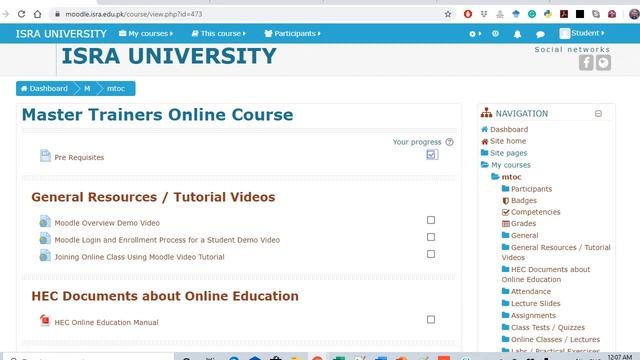The width and height of the screenshot is (640, 360).
Task: Open the This course dropdown menu
Action: [x=218, y=33]
